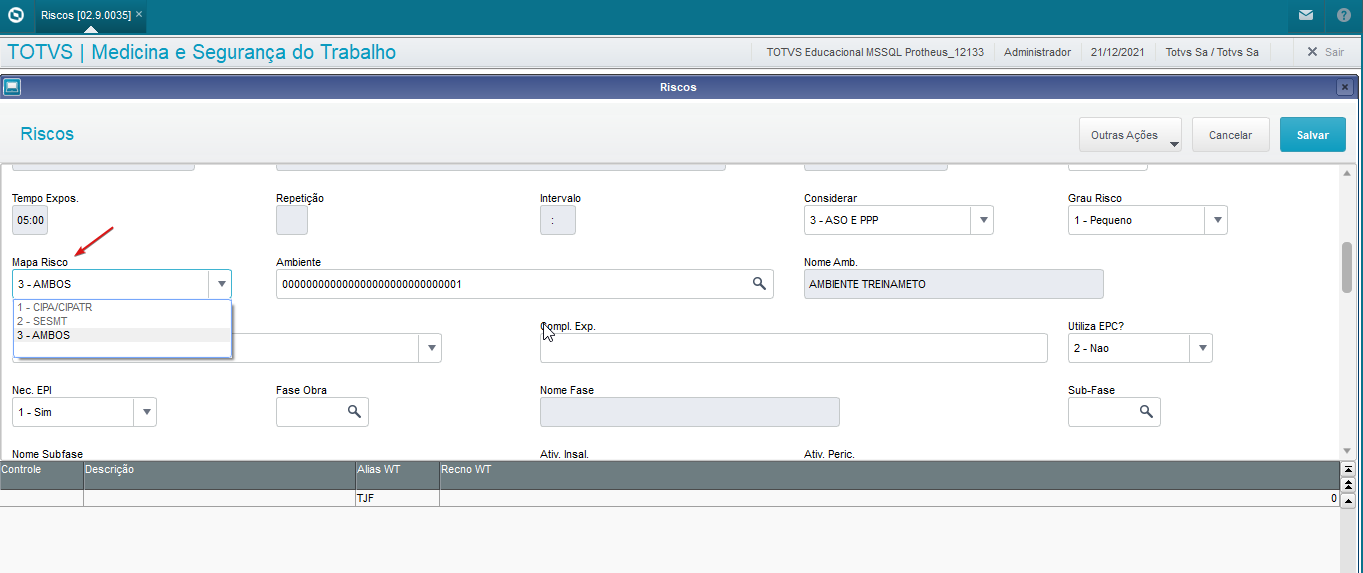This screenshot has width=1363, height=573.
Task: Choose option 3 - AMBOS in list
Action: (x=122, y=335)
